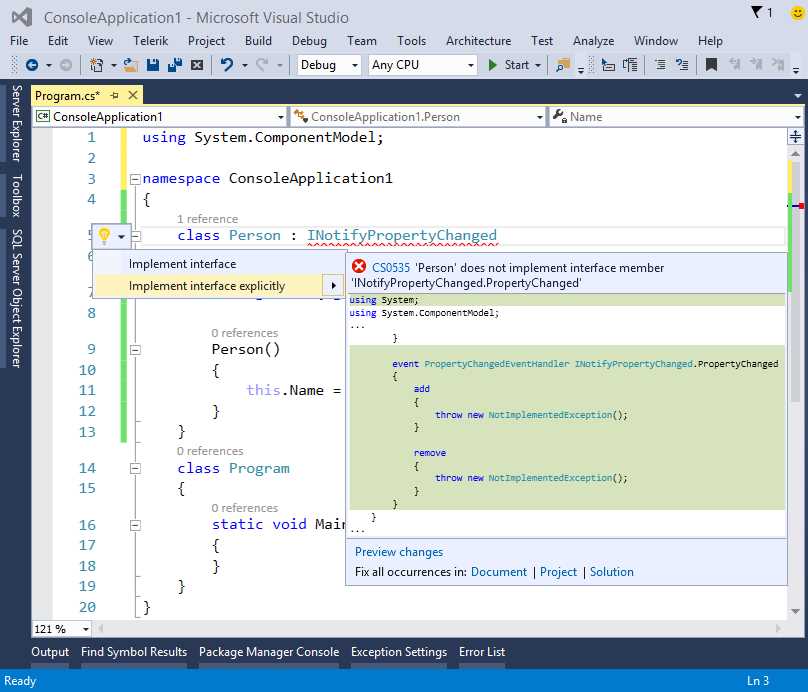Screen dimensions: 808x692
Task: Click the notifications flag icon
Action: [759, 12]
